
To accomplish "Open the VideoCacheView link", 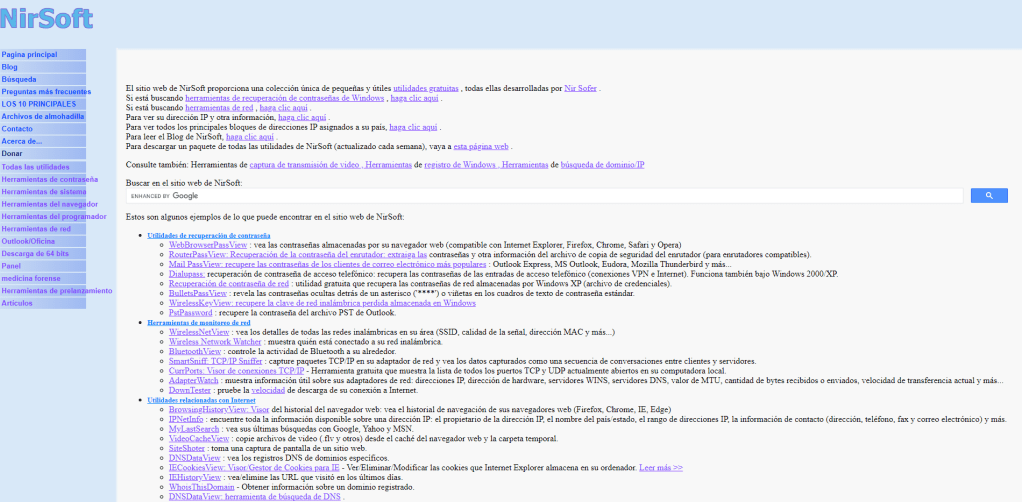I will 199,439.
